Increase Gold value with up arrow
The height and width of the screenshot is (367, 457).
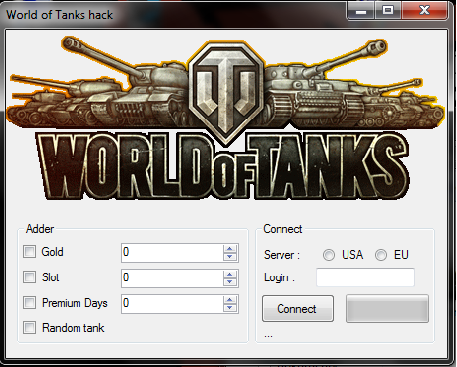pos(230,249)
